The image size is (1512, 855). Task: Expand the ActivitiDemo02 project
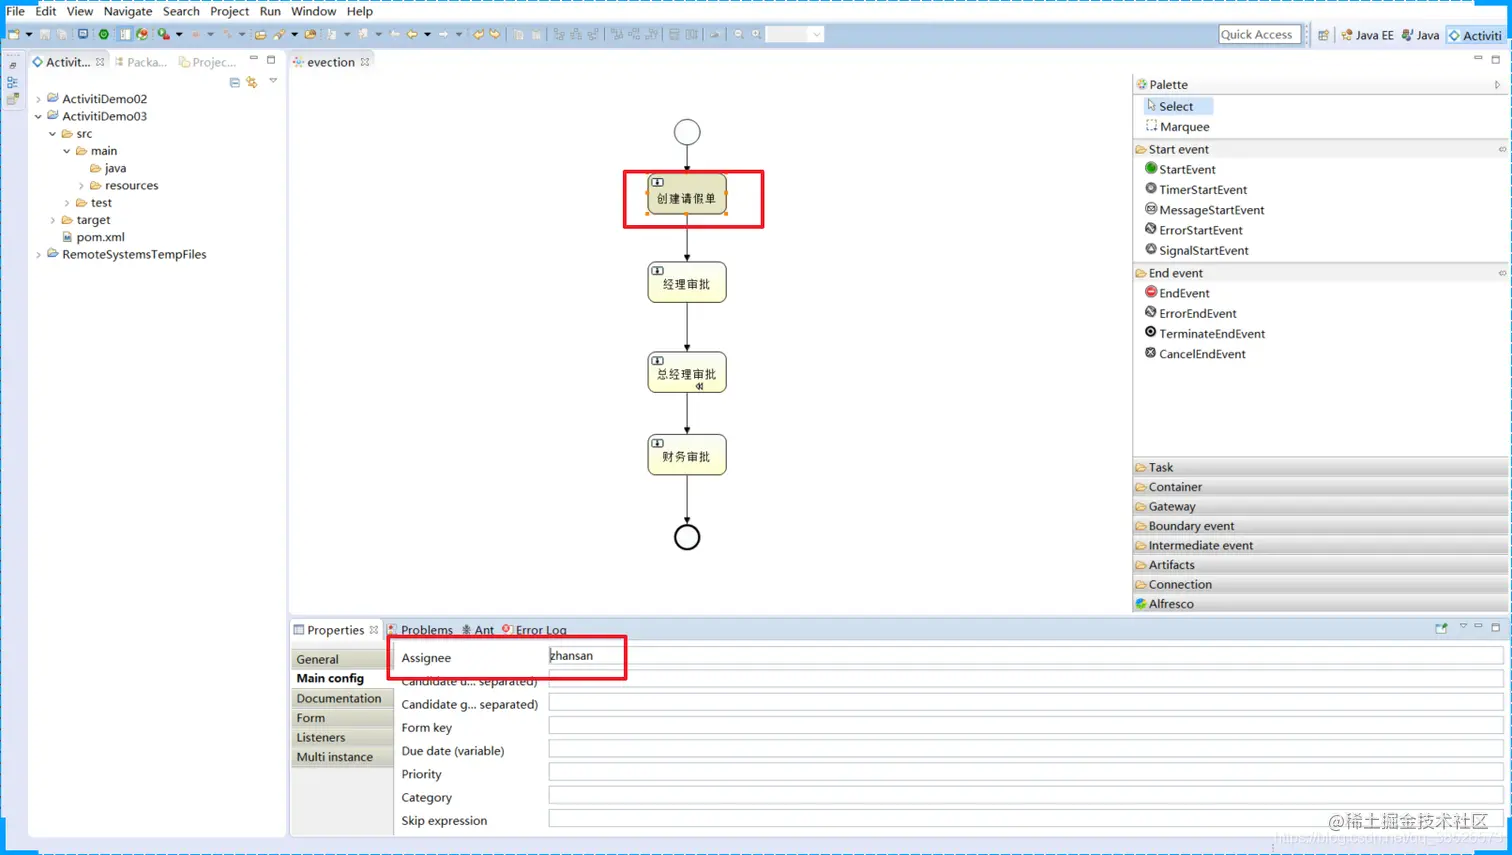pyautogui.click(x=39, y=99)
